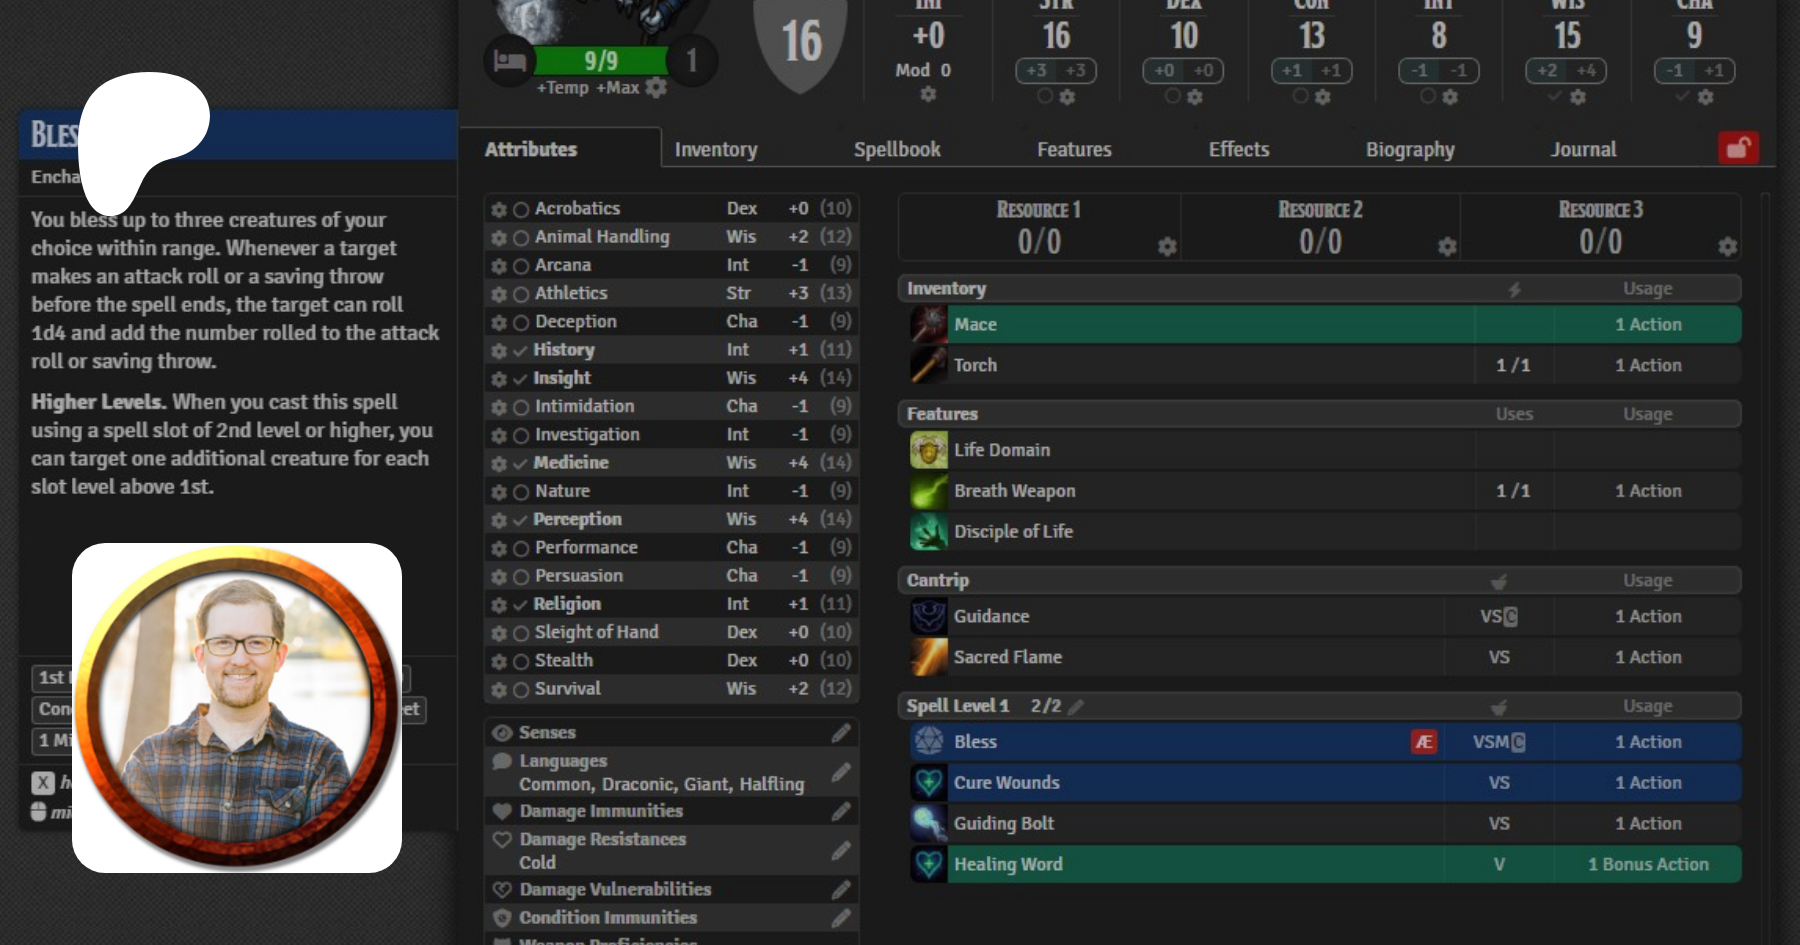The image size is (1800, 945).
Task: Click the rest bed icon
Action: [510, 61]
